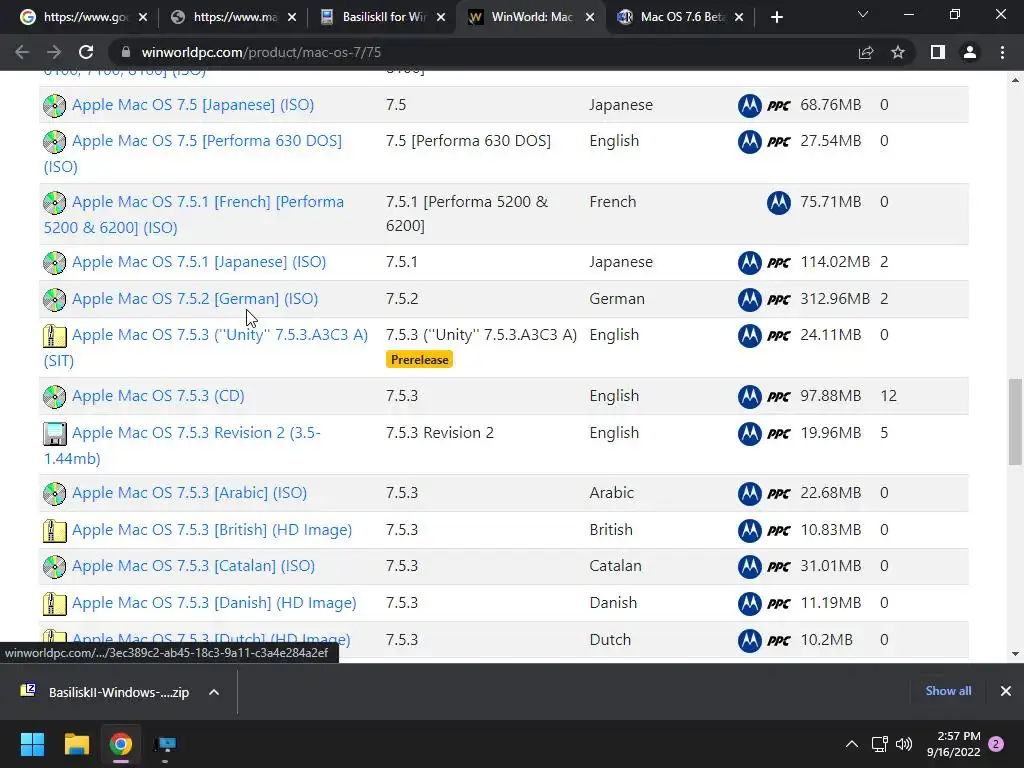Open Mac OS 7.5.3 [Arabic] (ISO) link
The height and width of the screenshot is (768, 1024).
point(189,492)
